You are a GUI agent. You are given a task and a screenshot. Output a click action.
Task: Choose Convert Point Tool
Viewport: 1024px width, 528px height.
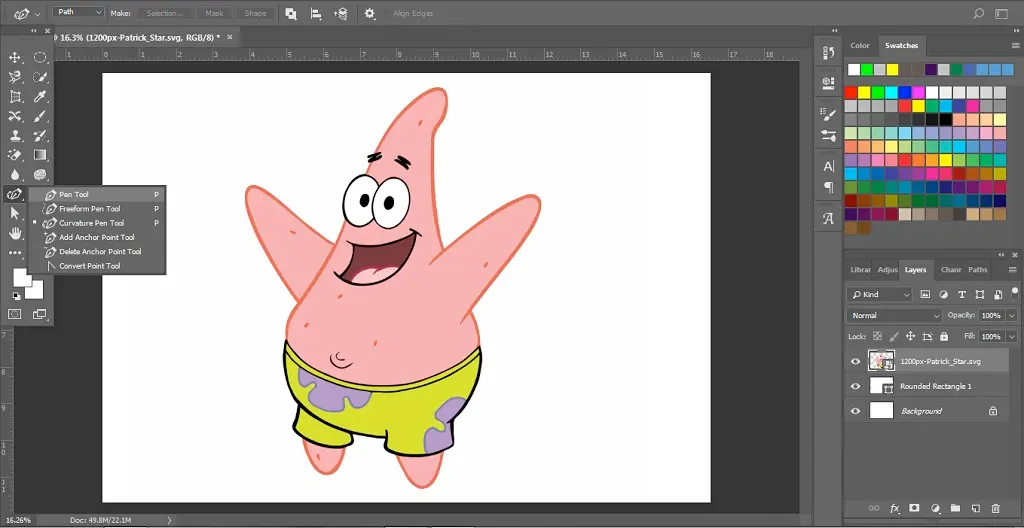click(97, 266)
